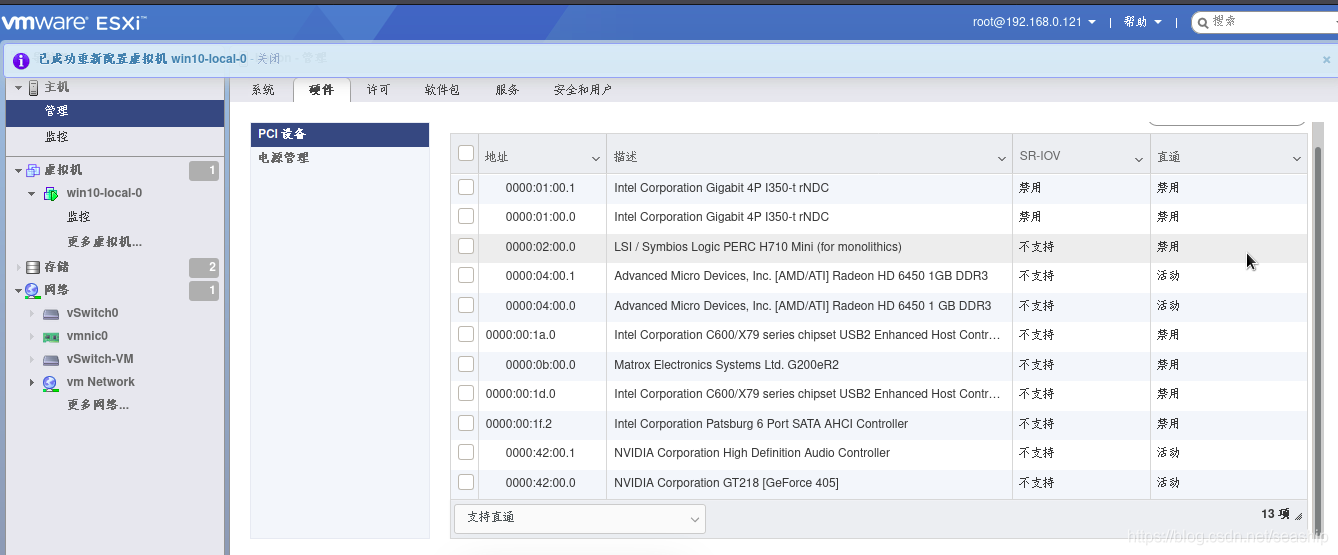
Task: Open 监控 under win10-local-0
Action: click(79, 217)
